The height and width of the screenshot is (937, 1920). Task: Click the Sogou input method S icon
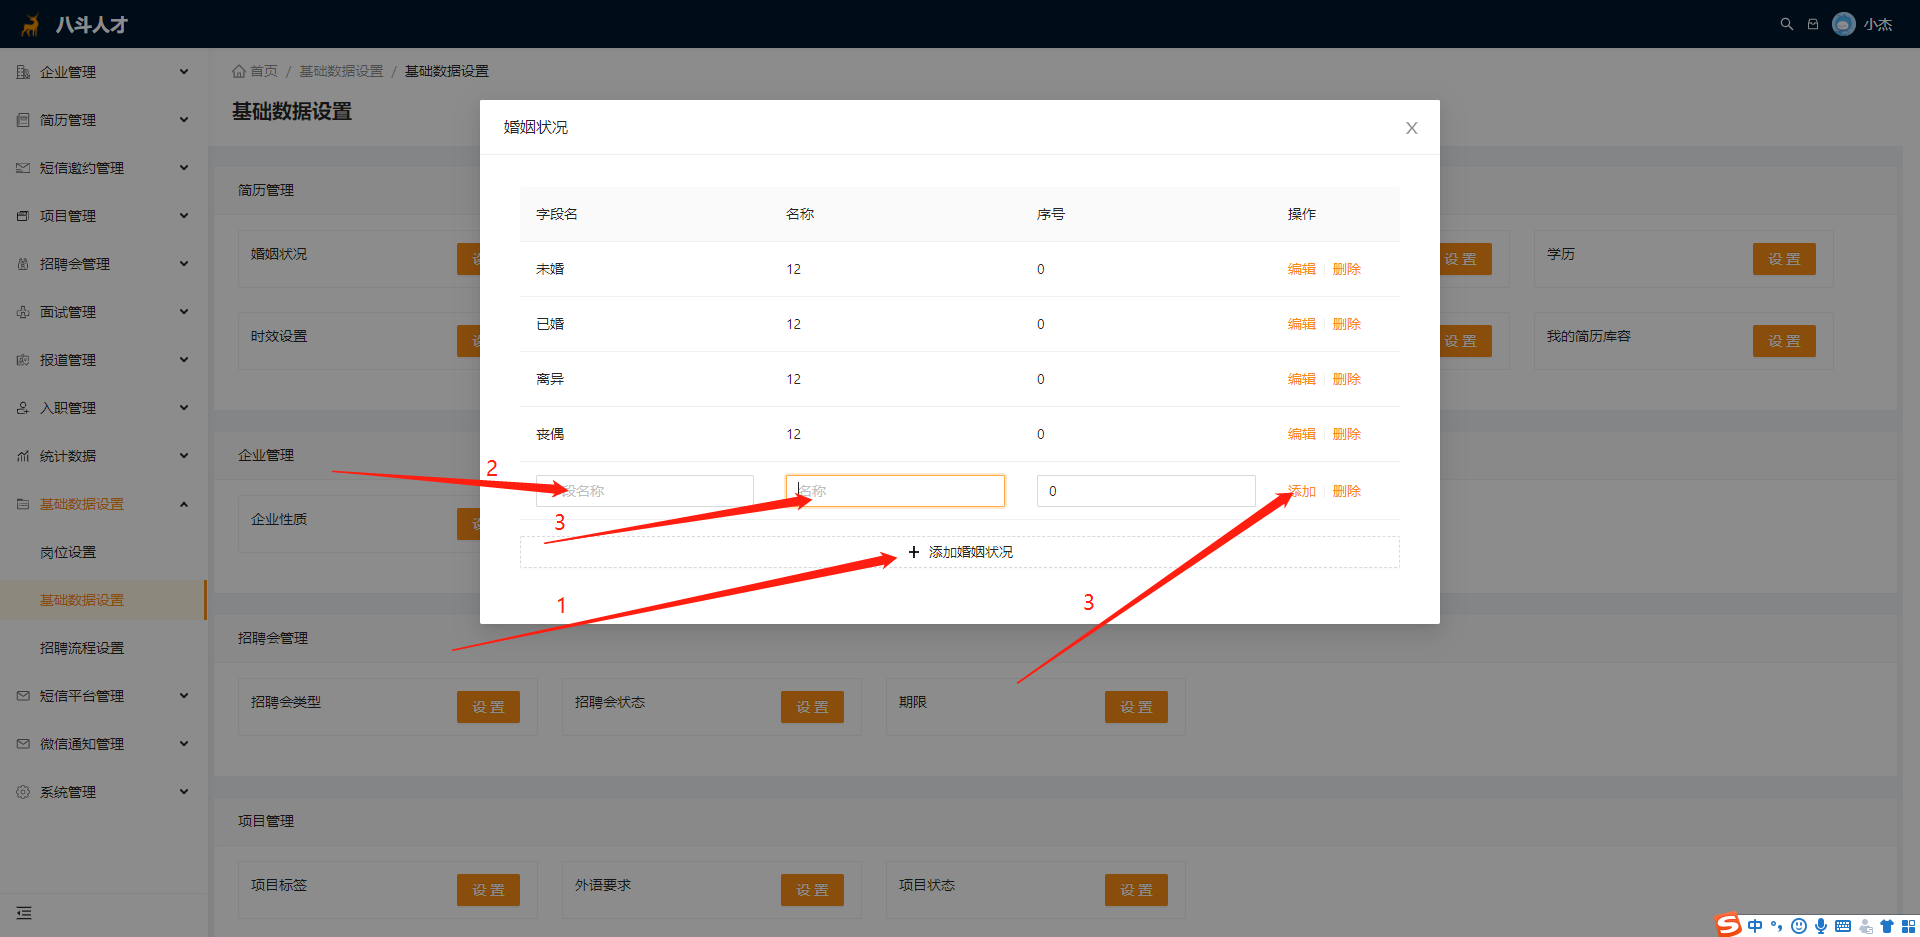(x=1728, y=925)
